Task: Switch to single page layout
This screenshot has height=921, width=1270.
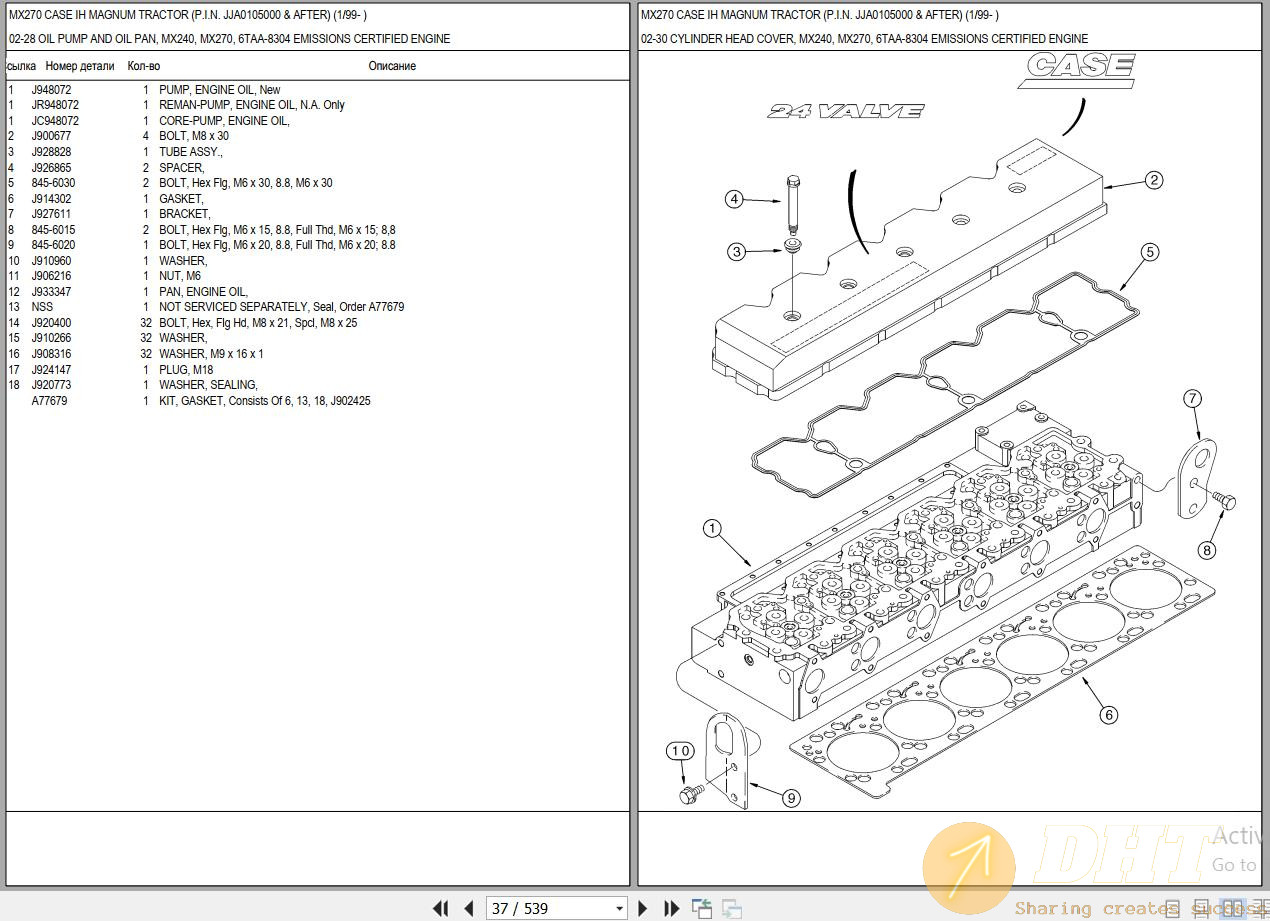Action: (1172, 908)
